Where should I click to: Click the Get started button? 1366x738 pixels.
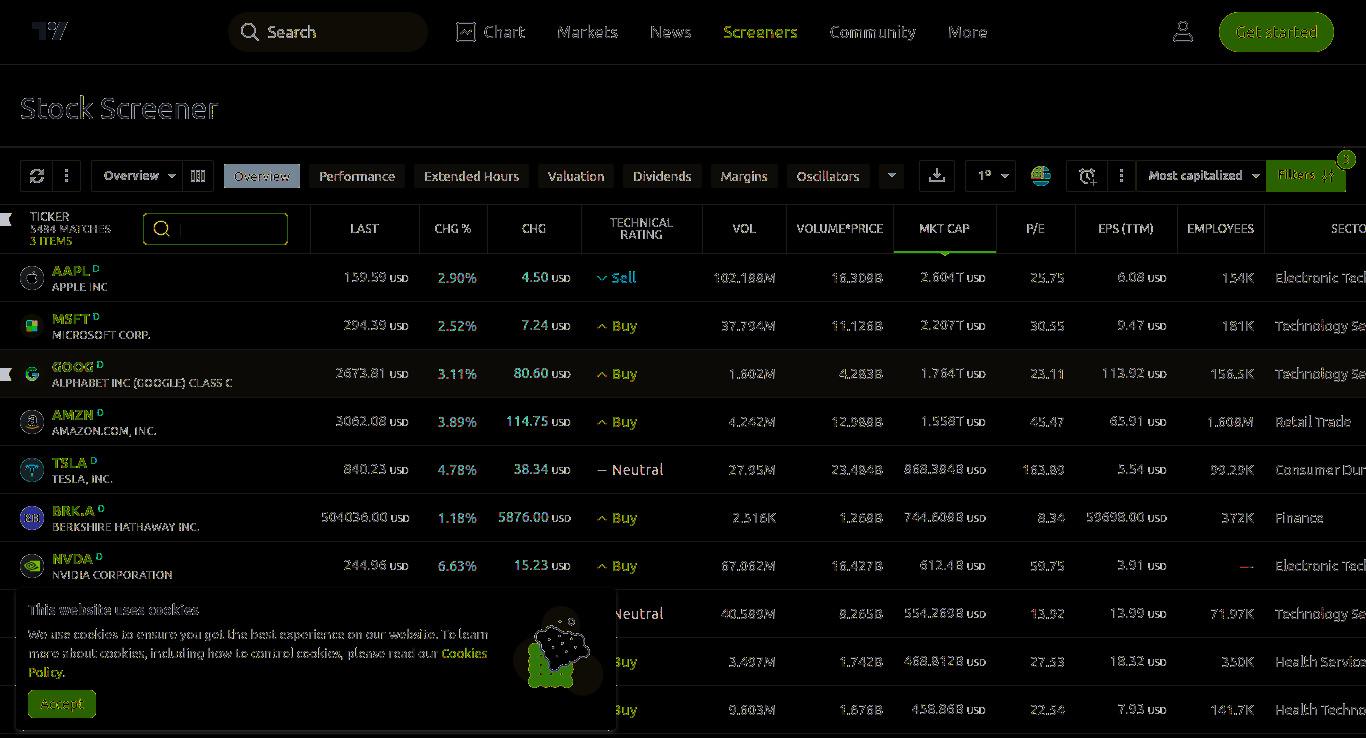click(1276, 32)
